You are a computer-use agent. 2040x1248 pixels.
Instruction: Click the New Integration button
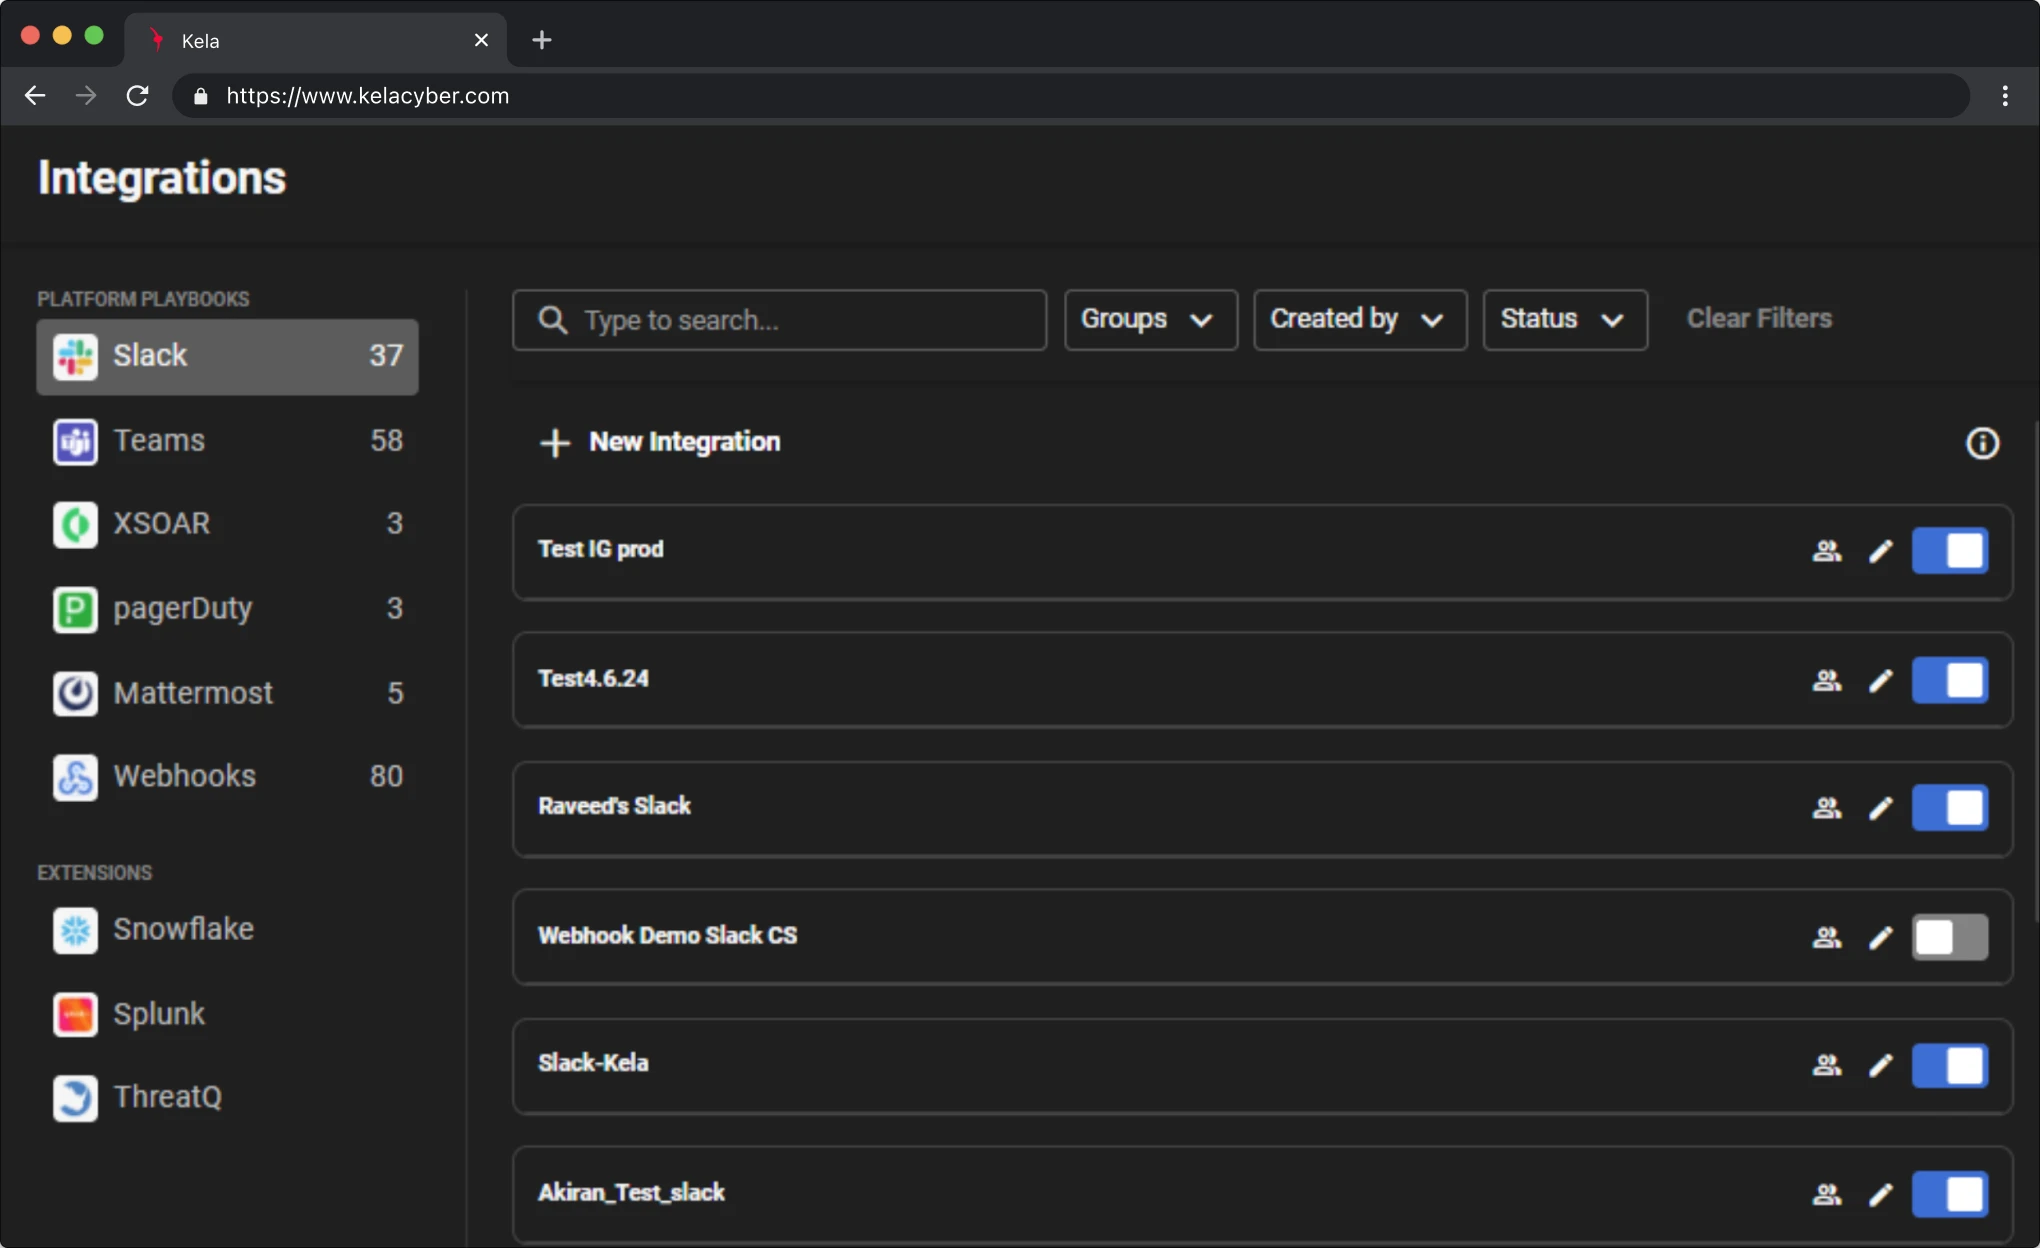pos(660,443)
